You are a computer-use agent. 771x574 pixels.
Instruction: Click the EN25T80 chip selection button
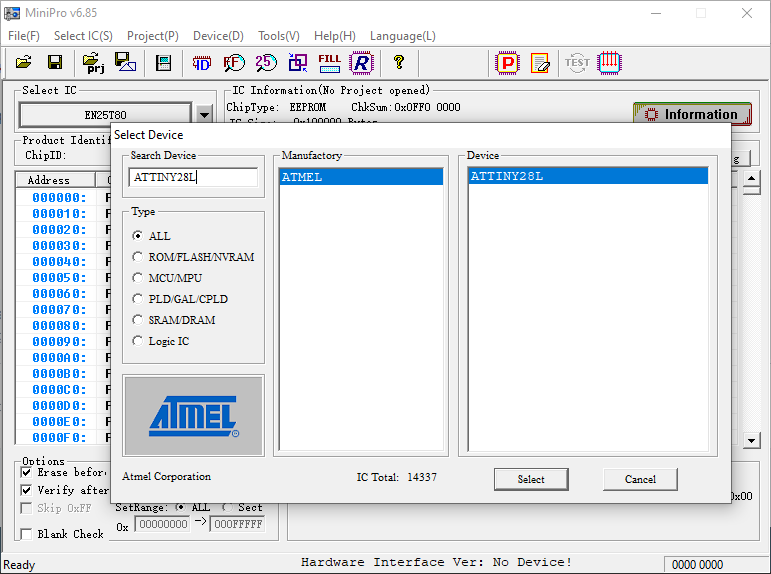pyautogui.click(x=105, y=115)
